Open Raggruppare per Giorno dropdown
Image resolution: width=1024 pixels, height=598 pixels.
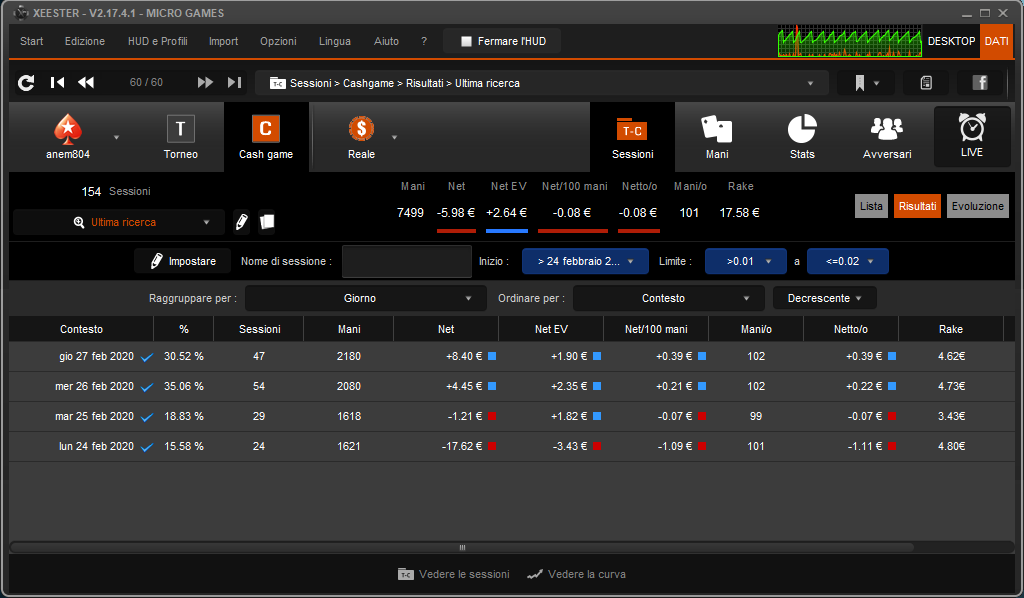(366, 298)
